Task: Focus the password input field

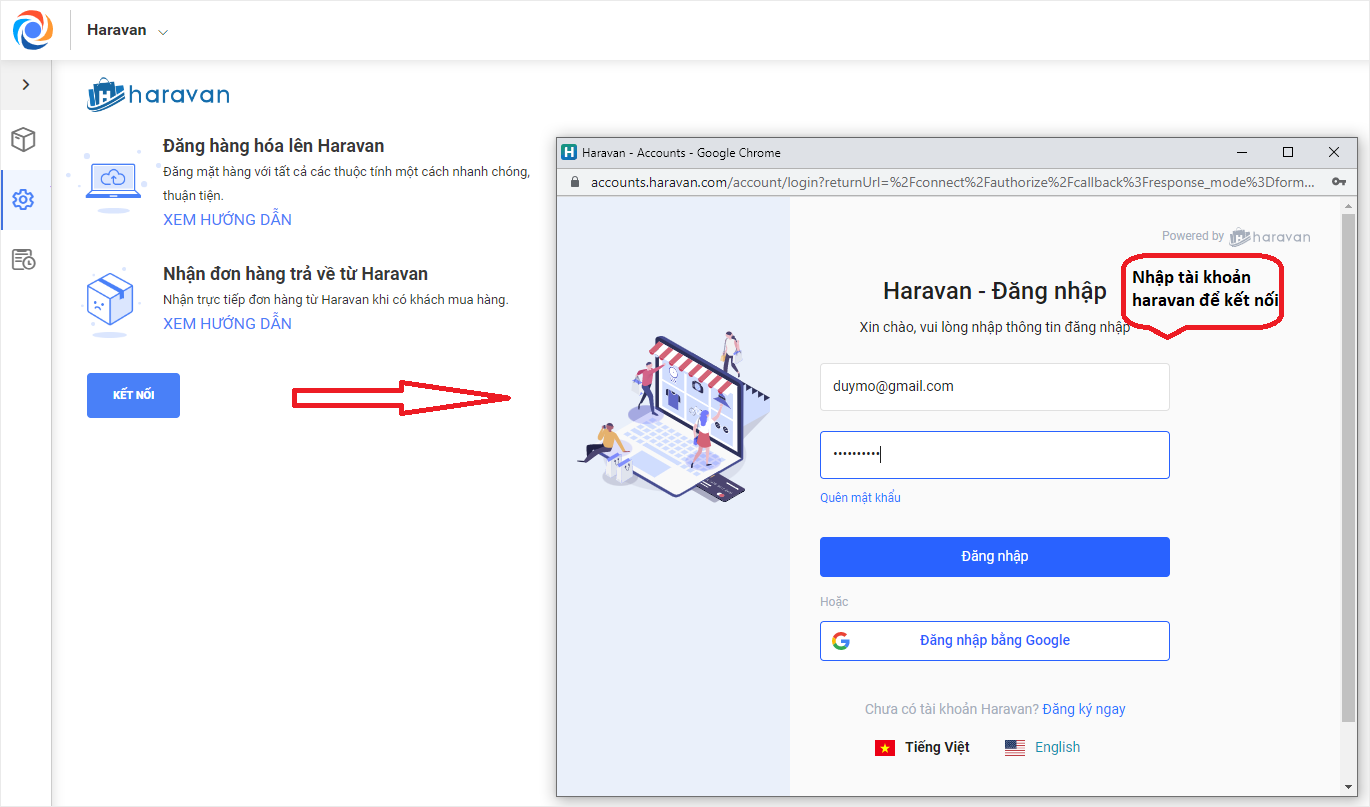Action: click(x=995, y=455)
